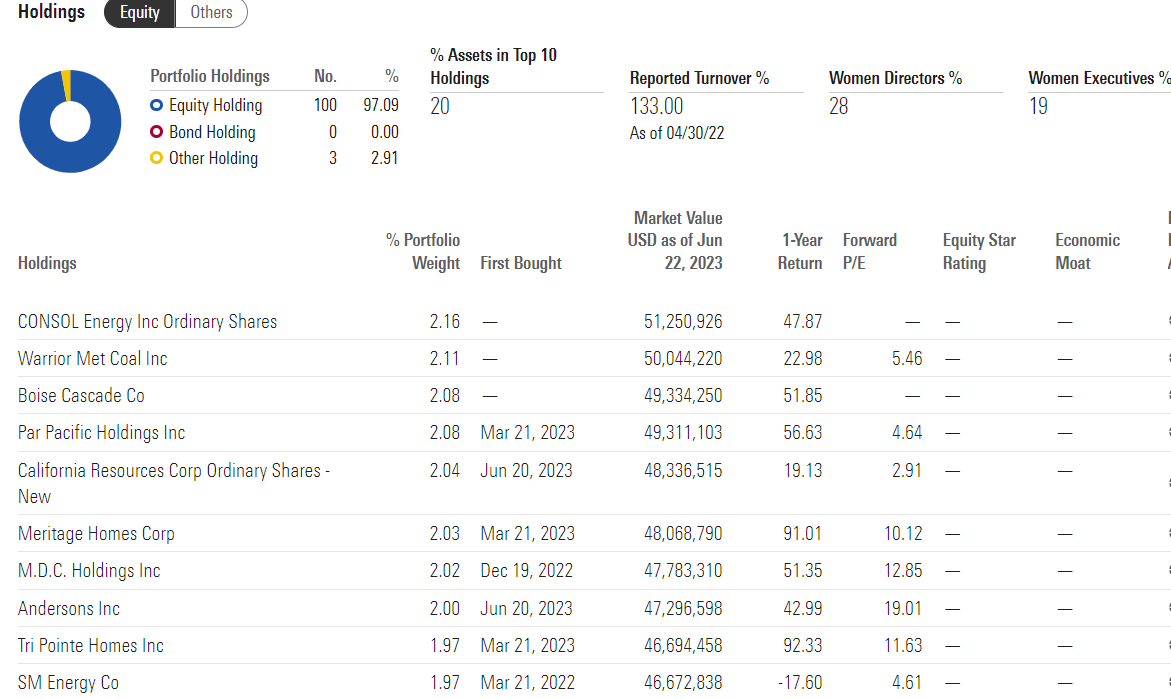Click CONSOL Energy 1-year return 47.87
This screenshot has width=1171, height=699.
[x=803, y=322]
